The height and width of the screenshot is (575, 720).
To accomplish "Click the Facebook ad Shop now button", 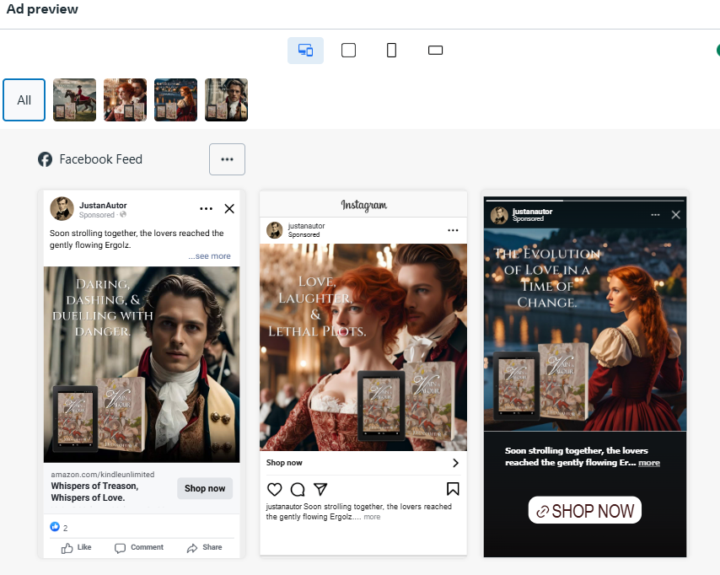I will 205,489.
